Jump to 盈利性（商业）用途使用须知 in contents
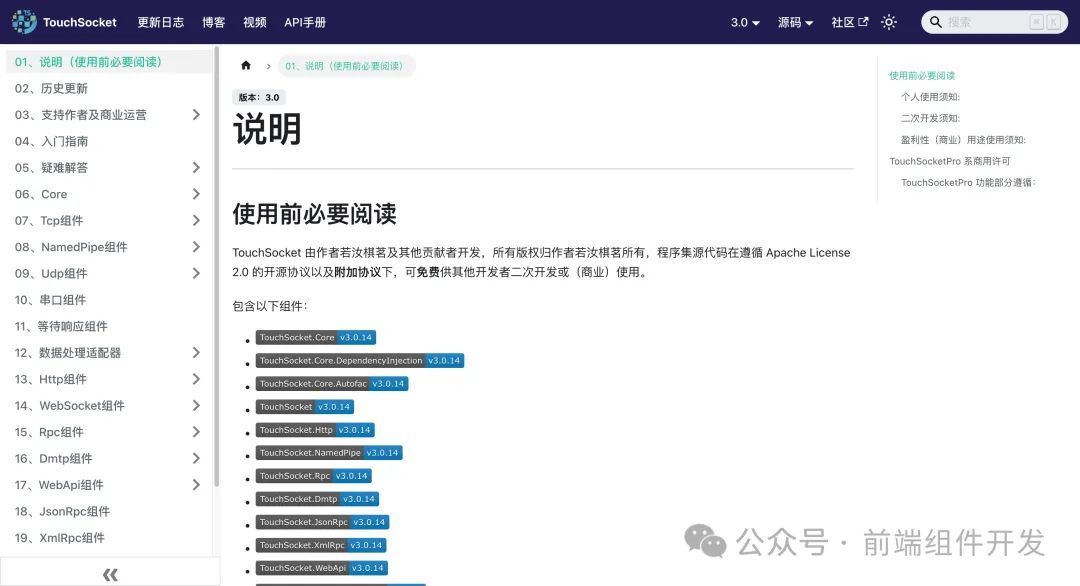Screen dimensions: 1080x586 pos(963,140)
